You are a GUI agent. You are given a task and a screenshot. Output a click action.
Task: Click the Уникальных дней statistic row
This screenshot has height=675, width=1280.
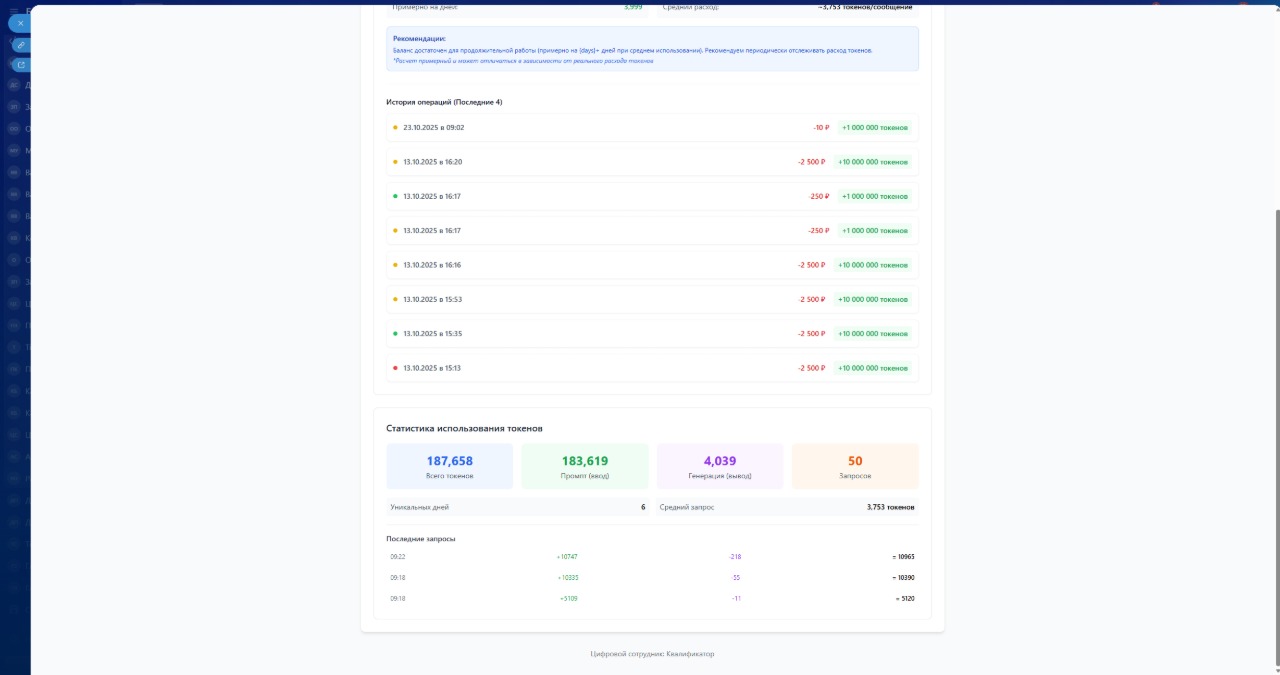click(x=516, y=507)
